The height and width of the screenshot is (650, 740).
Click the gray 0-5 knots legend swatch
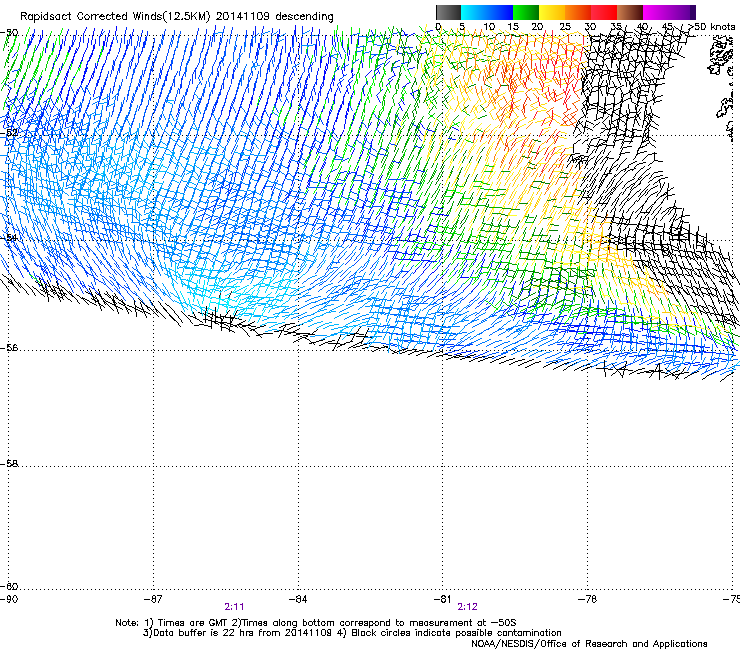coord(448,13)
